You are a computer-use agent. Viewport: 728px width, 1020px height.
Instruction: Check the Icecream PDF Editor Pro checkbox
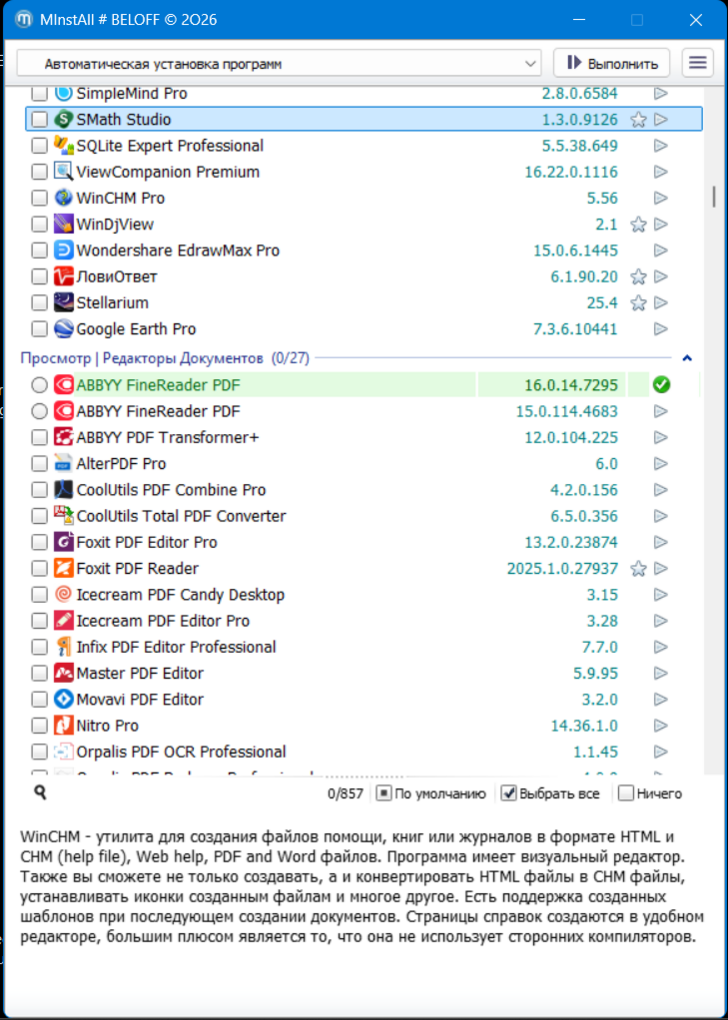point(40,621)
